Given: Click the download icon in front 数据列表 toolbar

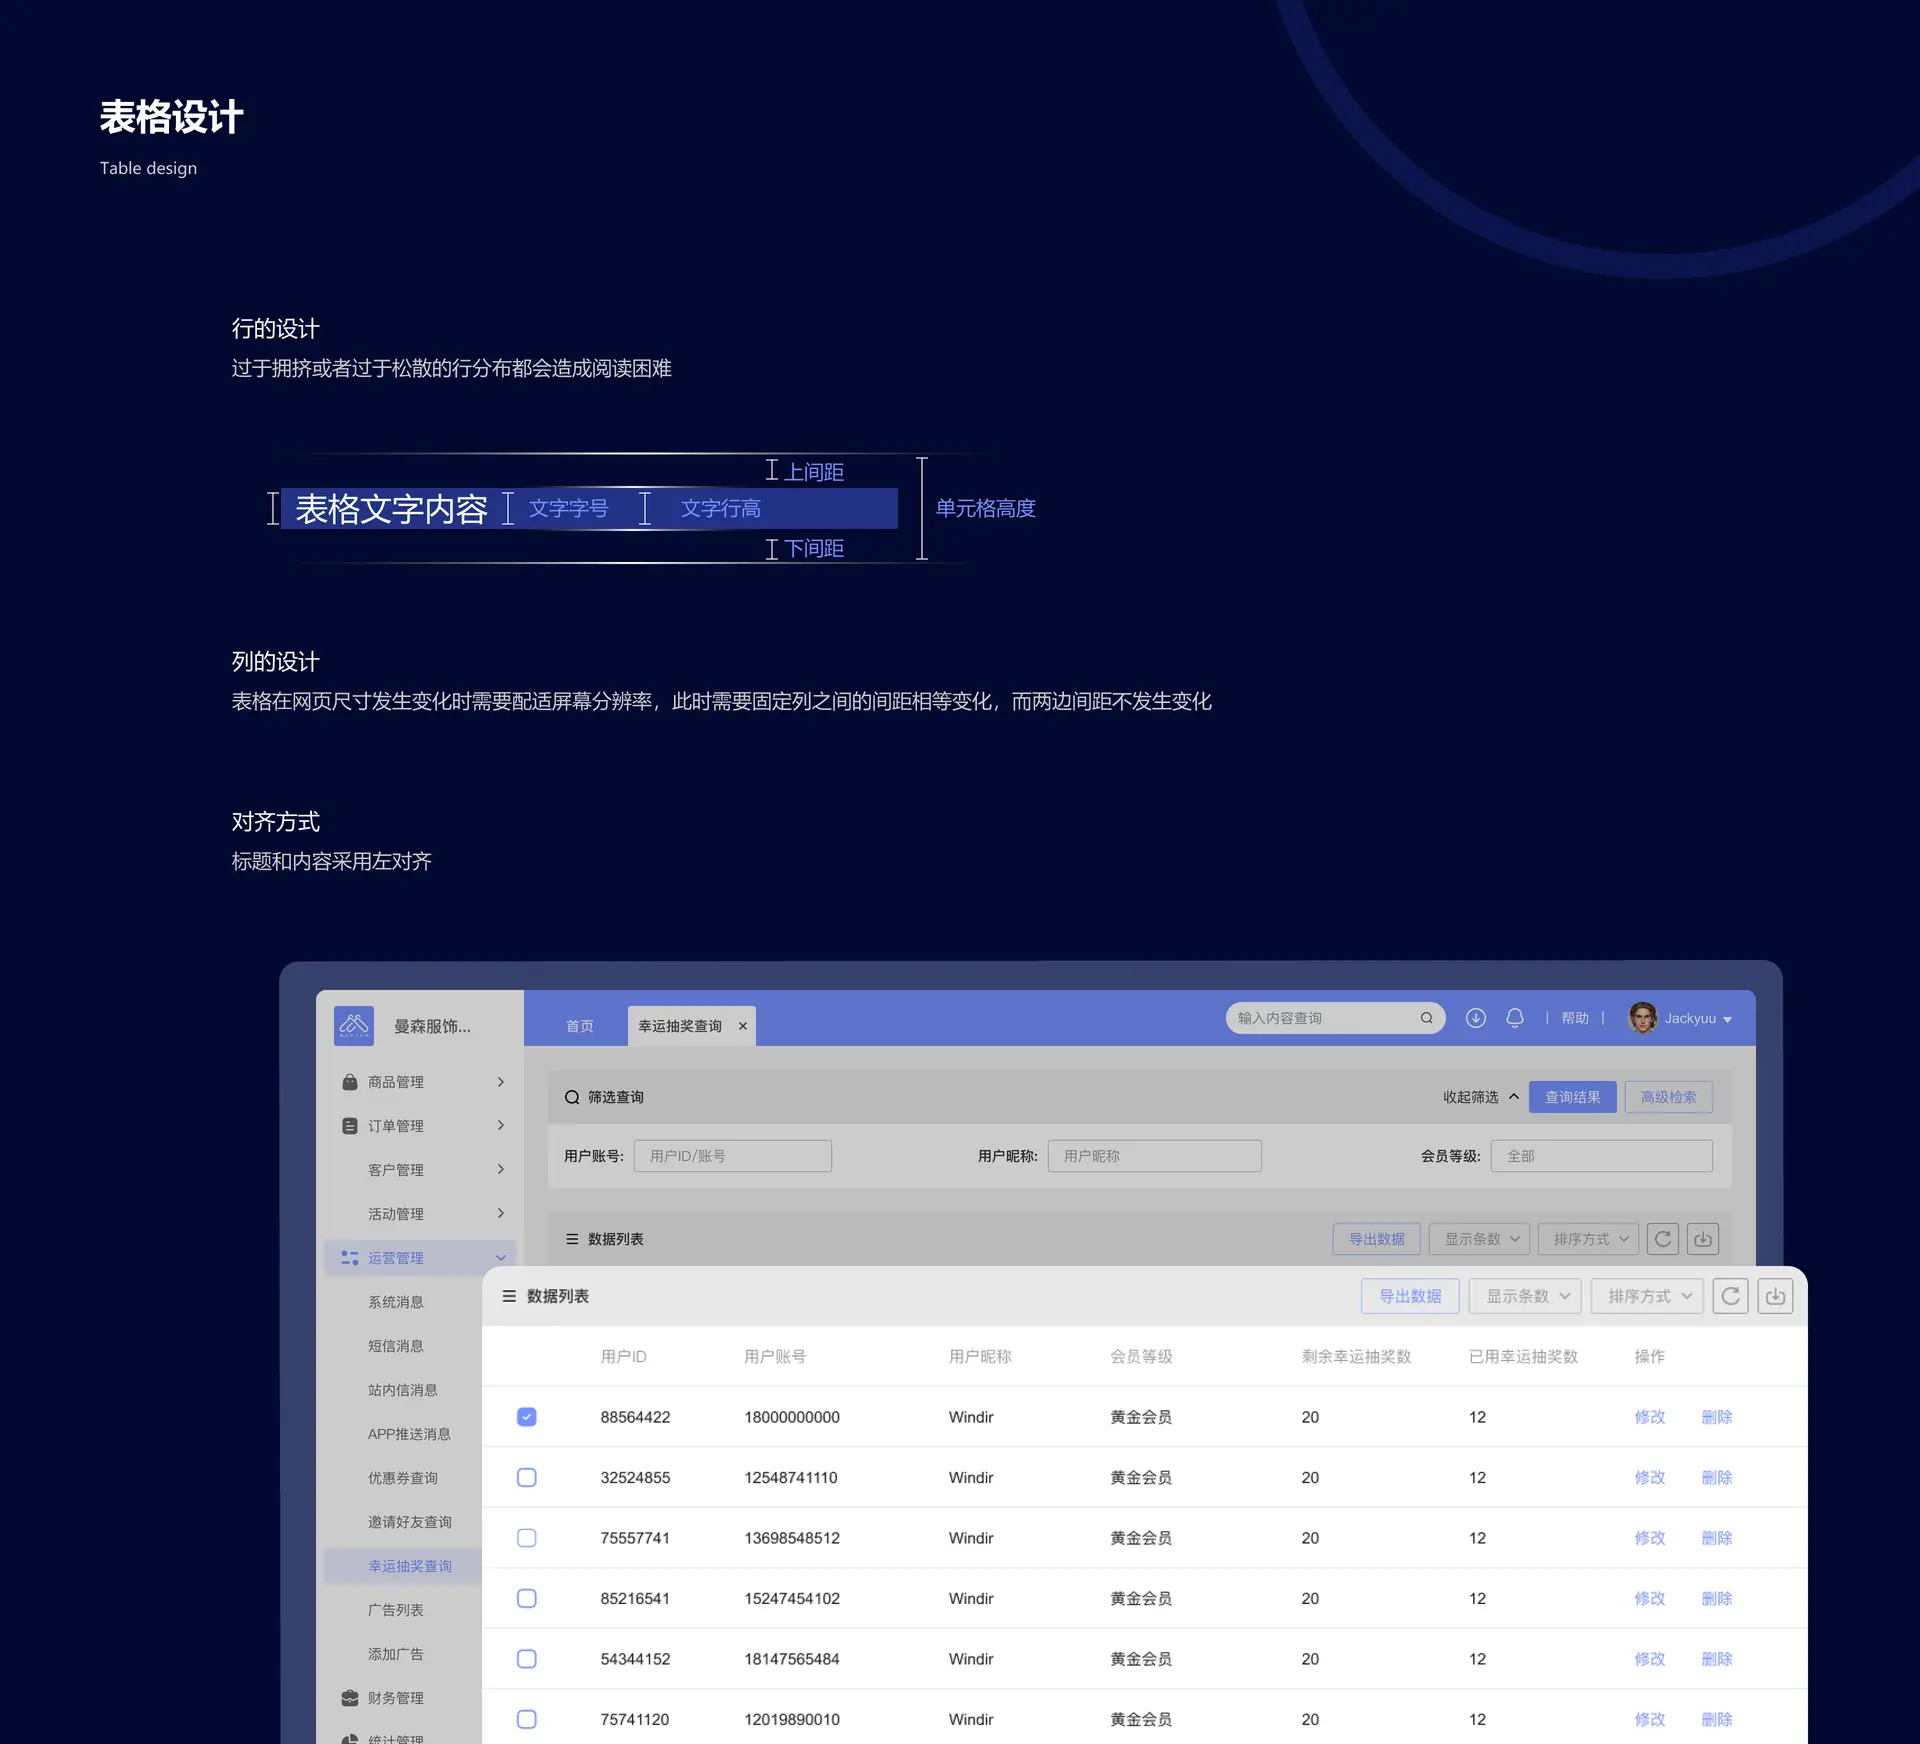Looking at the screenshot, I should (1775, 1296).
